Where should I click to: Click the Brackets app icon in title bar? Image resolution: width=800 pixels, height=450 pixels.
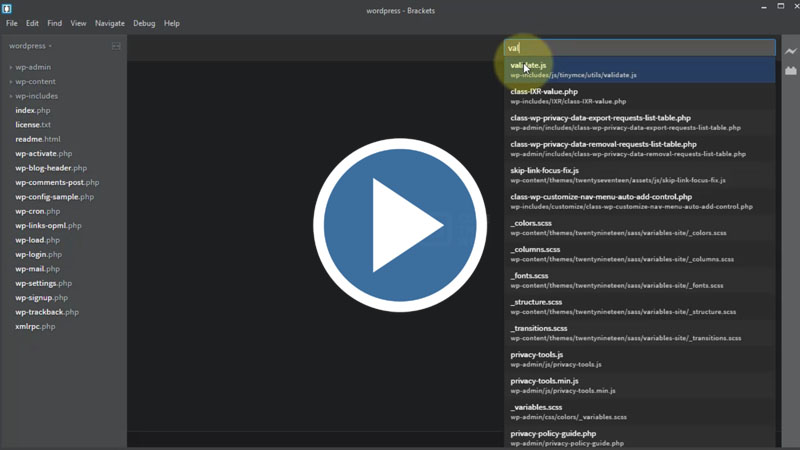point(8,9)
